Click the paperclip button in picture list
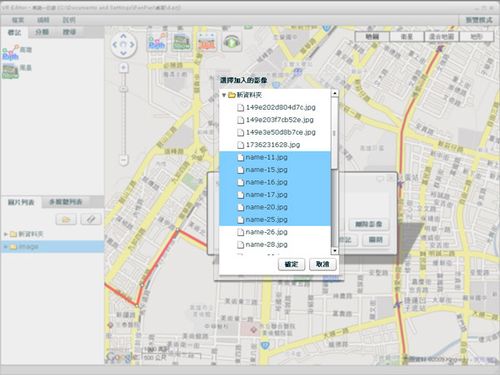 [91, 219]
